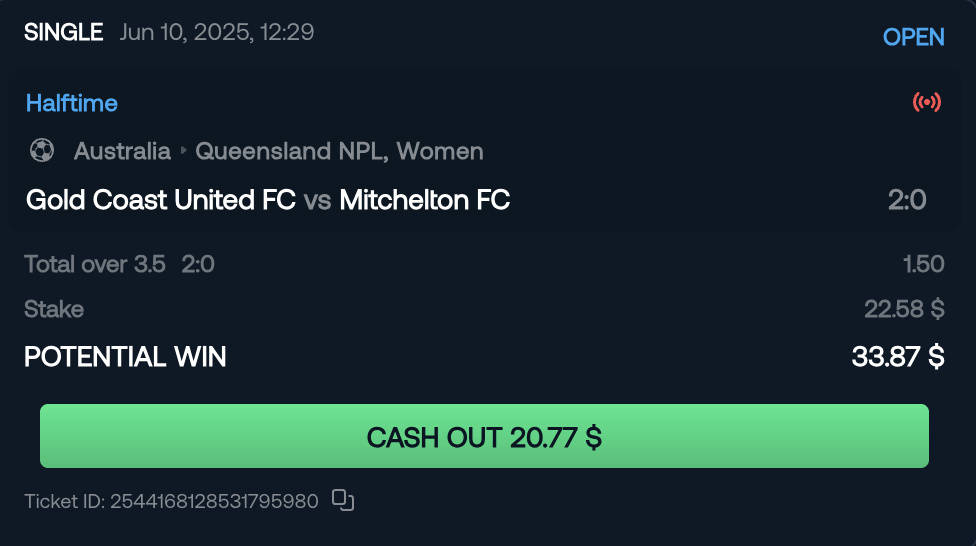Open the Australia country link
Image resolution: width=976 pixels, height=546 pixels.
coord(122,151)
